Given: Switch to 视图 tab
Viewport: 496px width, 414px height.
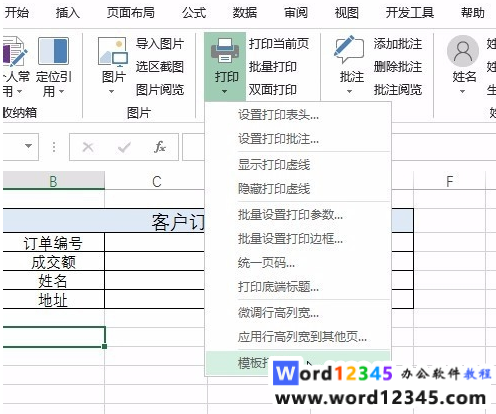Looking at the screenshot, I should (x=347, y=13).
